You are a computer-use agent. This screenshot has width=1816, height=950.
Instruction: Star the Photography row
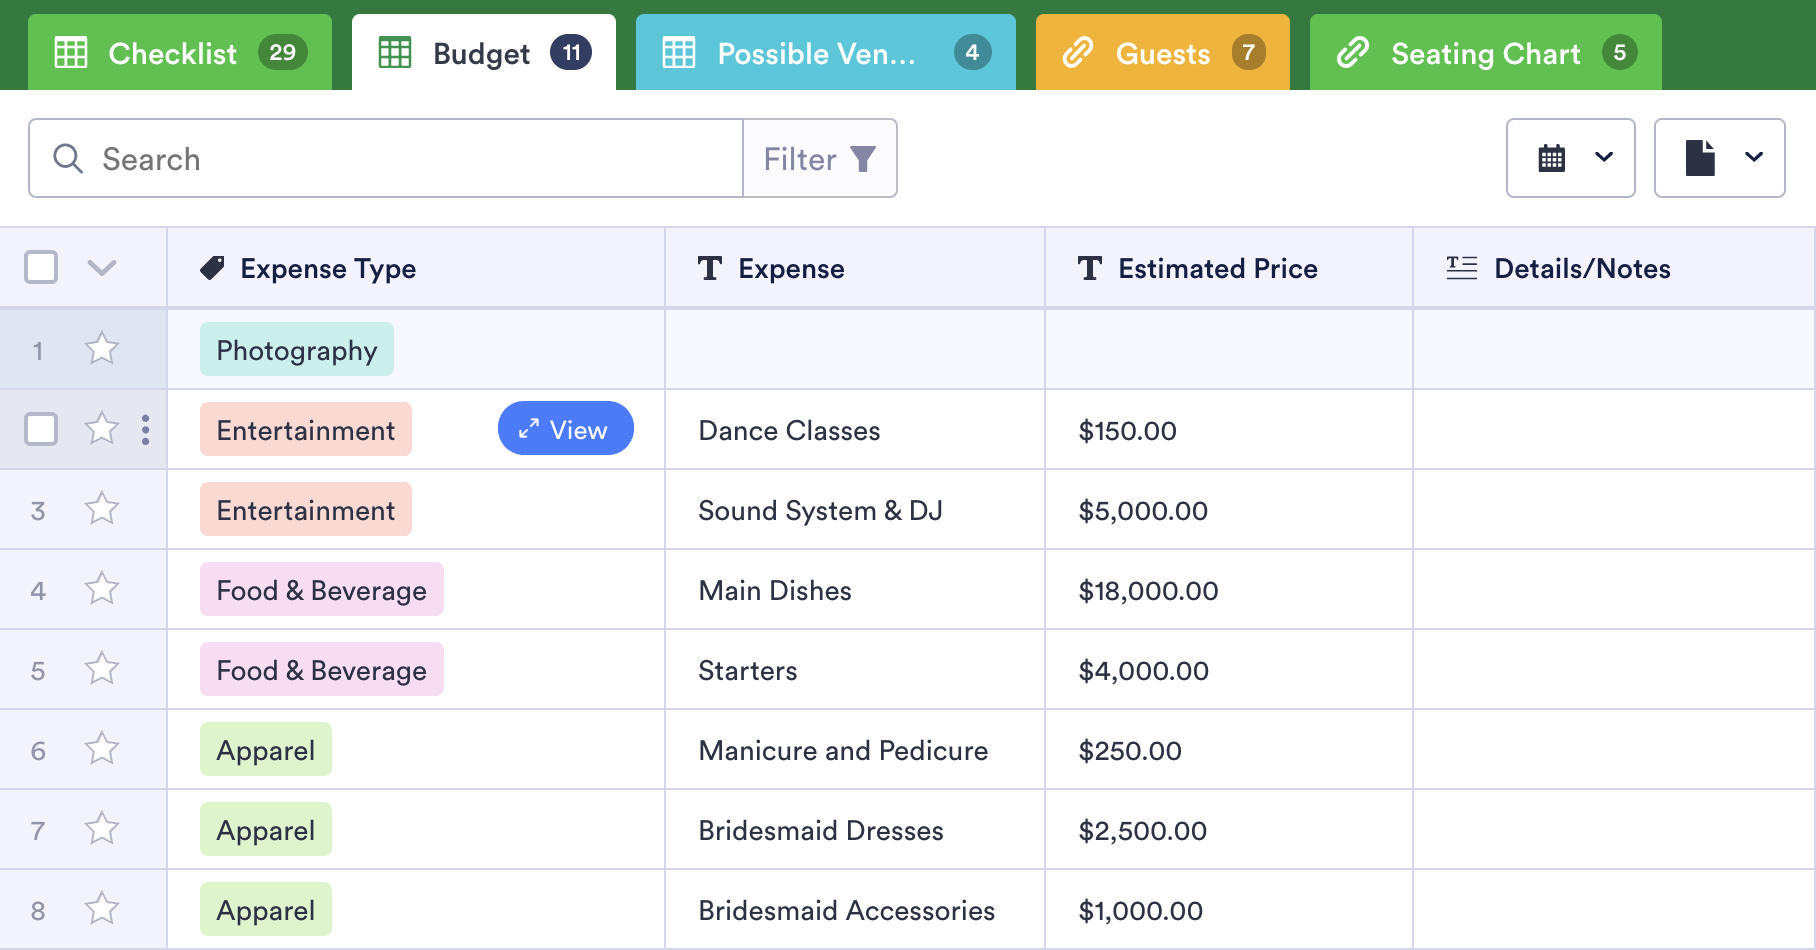(x=102, y=349)
